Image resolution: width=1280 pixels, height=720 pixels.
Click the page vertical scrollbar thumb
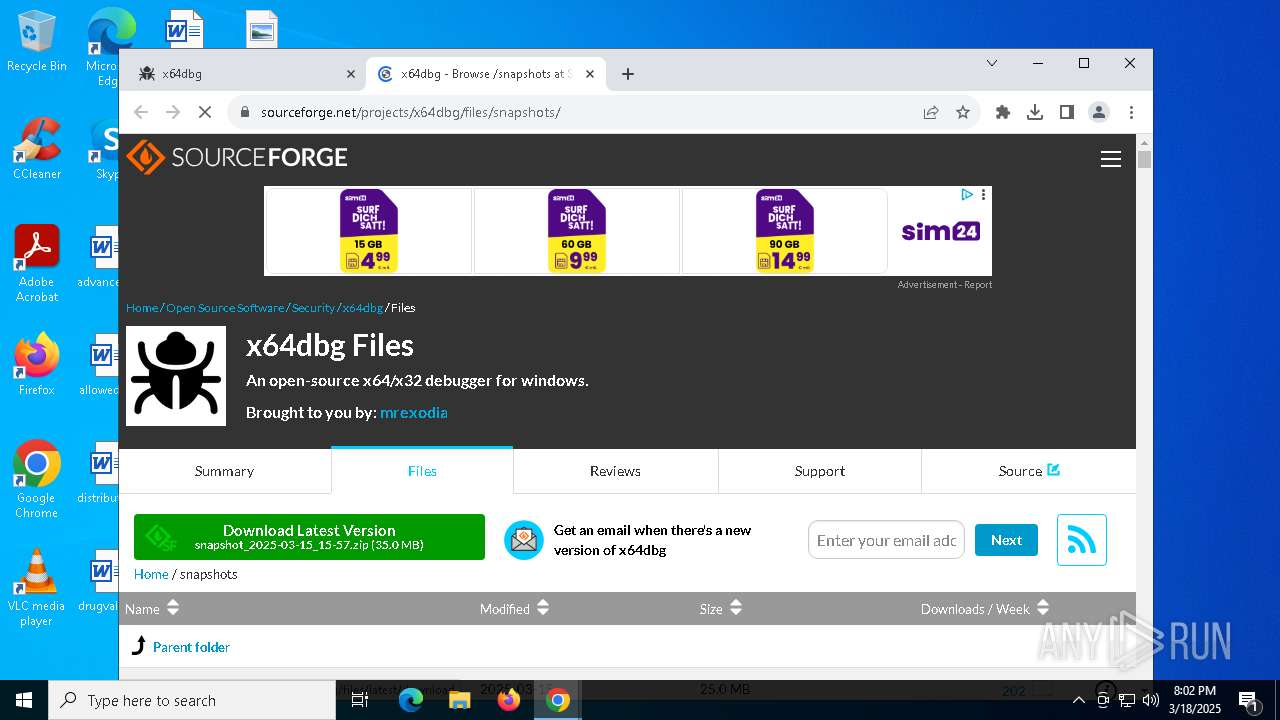(x=1144, y=159)
